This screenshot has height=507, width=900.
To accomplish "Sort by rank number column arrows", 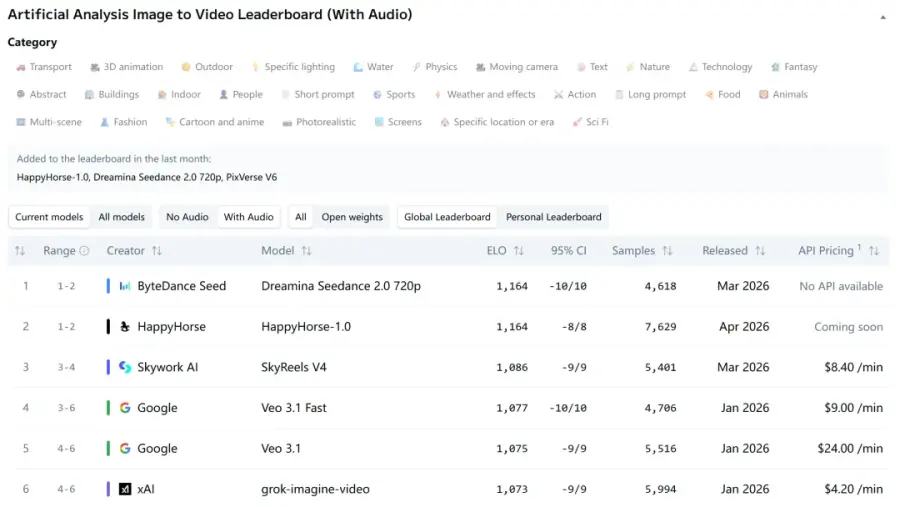I will click(x=20, y=251).
